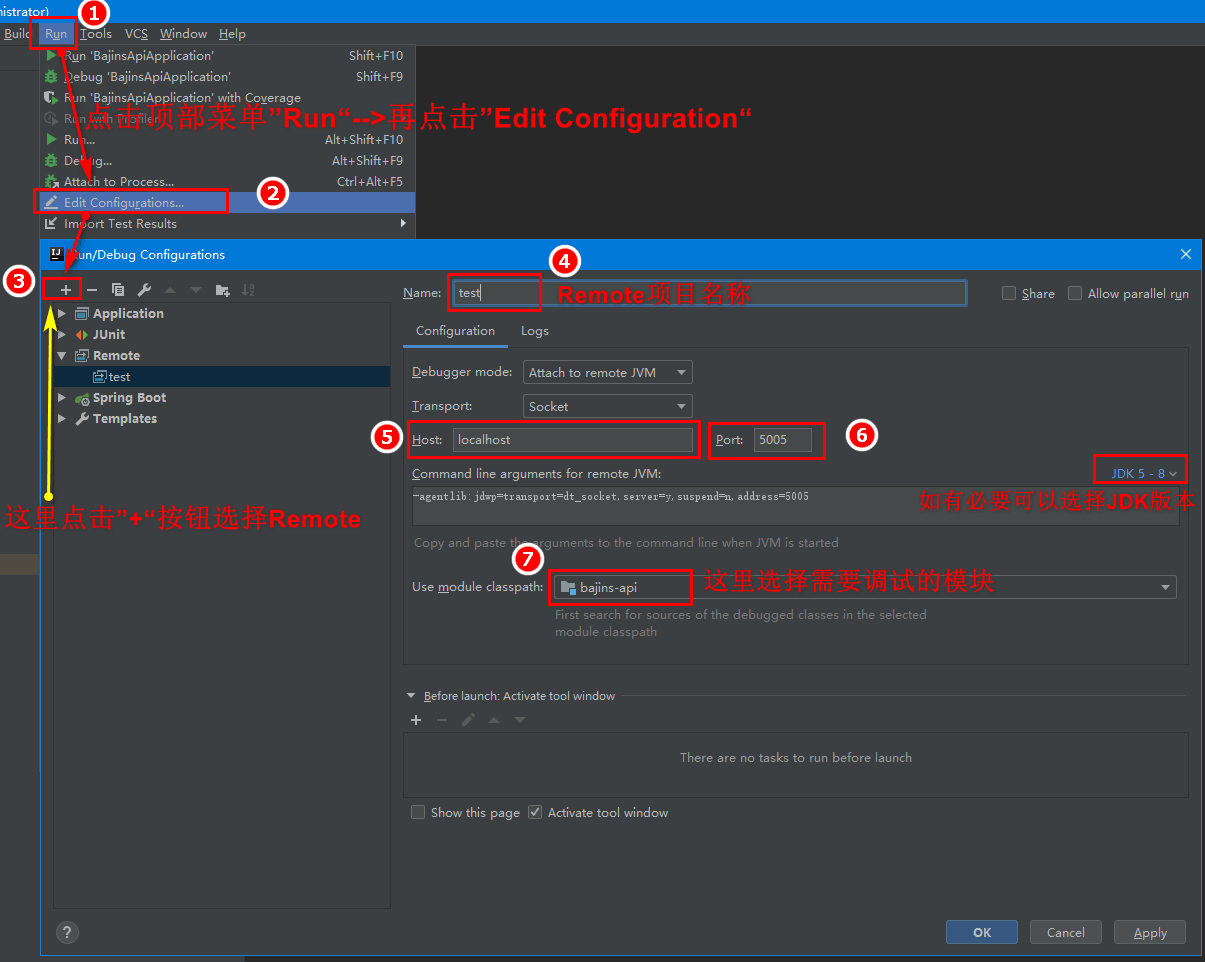Enable the Share checkbox

click(x=1009, y=293)
